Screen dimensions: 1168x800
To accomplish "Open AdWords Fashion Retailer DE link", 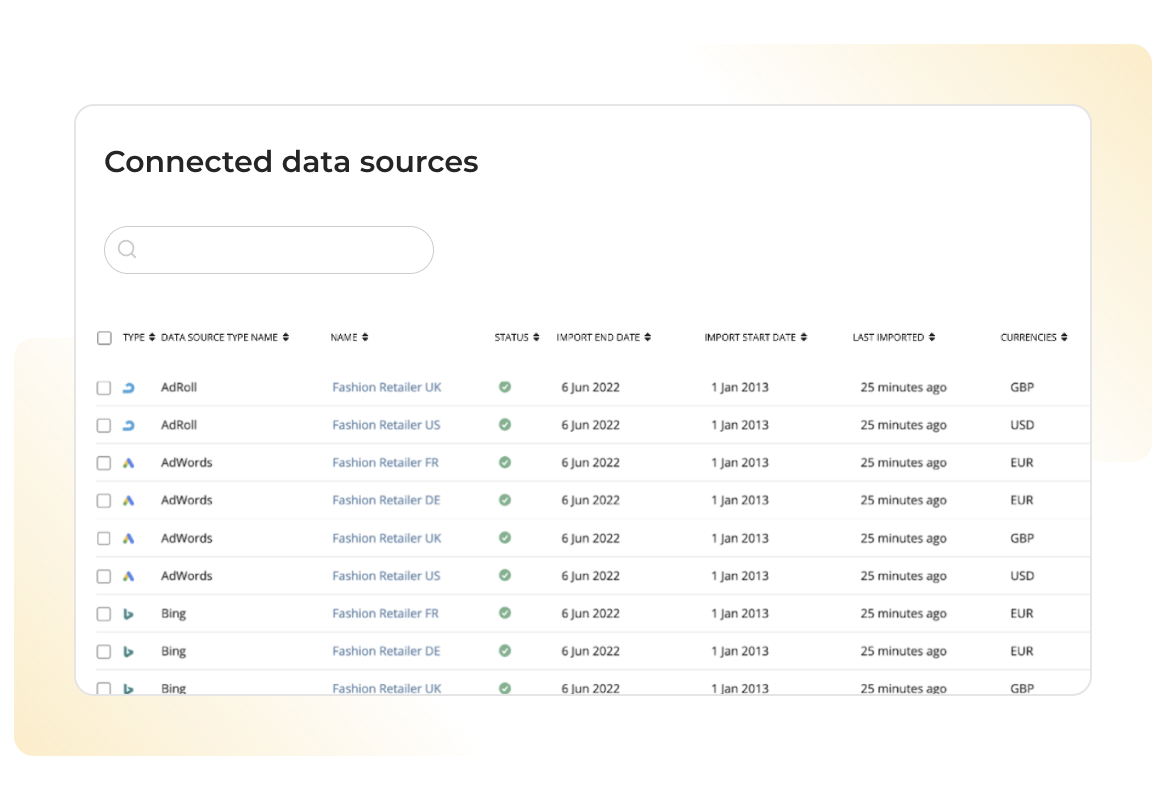I will coord(386,500).
